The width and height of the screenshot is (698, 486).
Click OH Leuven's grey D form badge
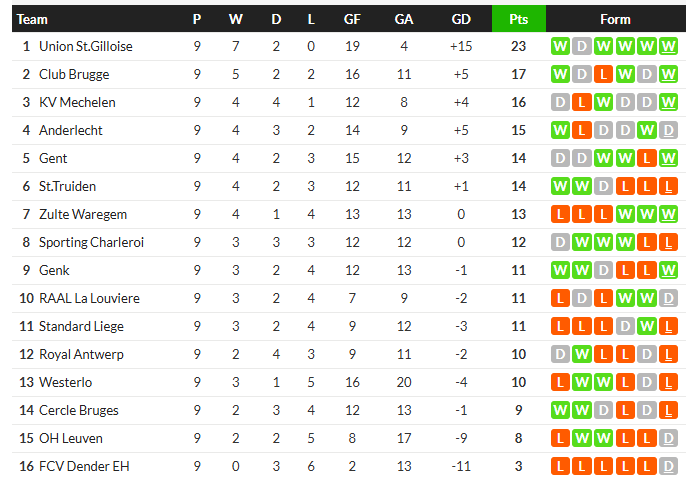pyautogui.click(x=668, y=438)
